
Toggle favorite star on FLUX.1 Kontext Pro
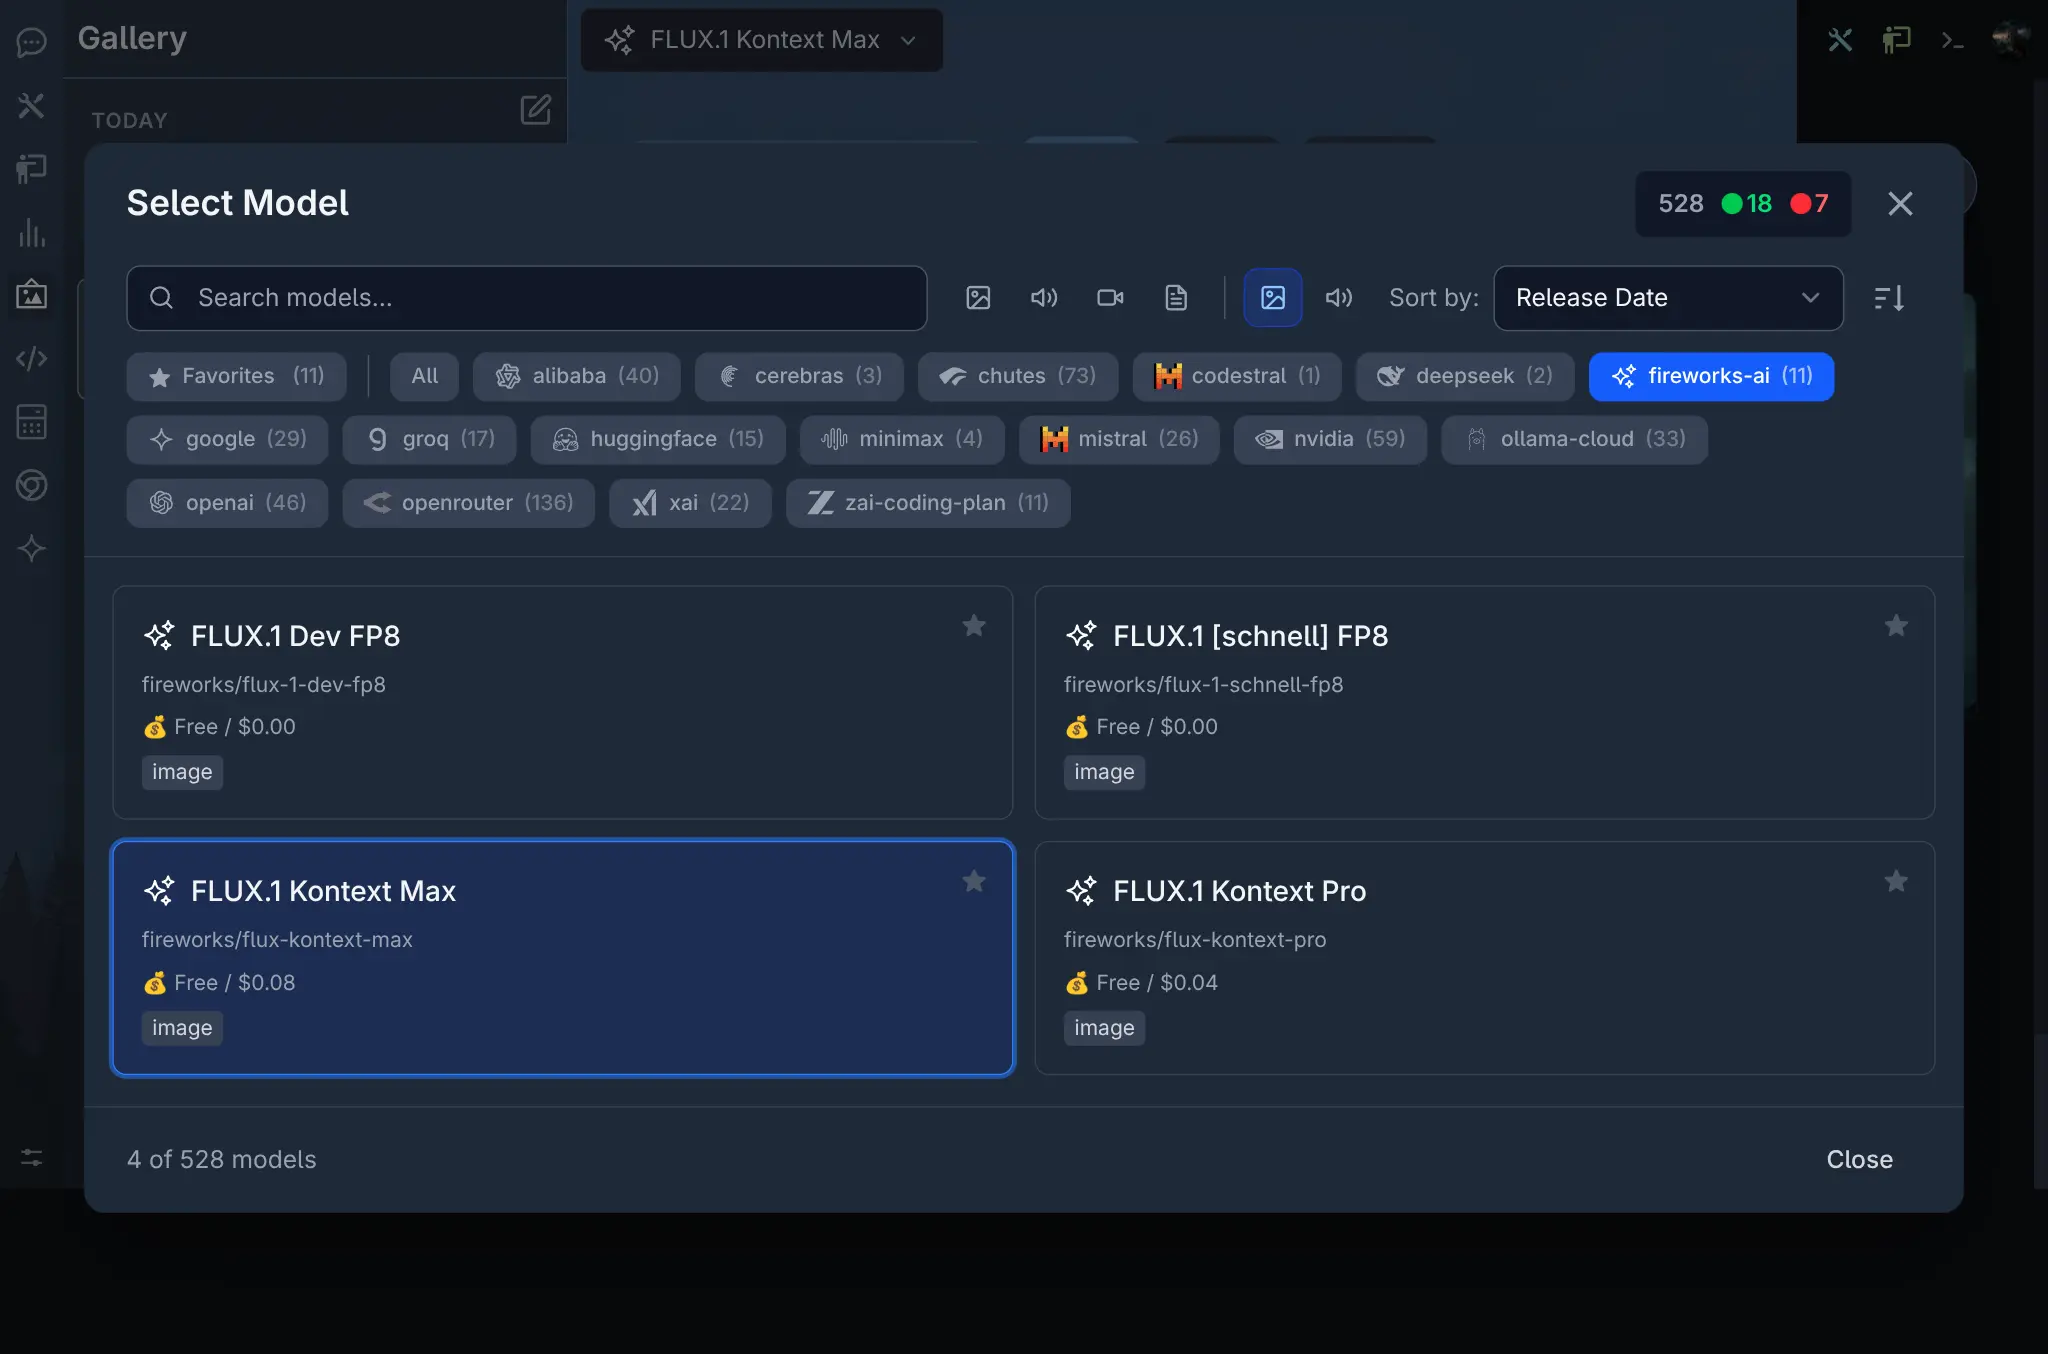click(1896, 881)
